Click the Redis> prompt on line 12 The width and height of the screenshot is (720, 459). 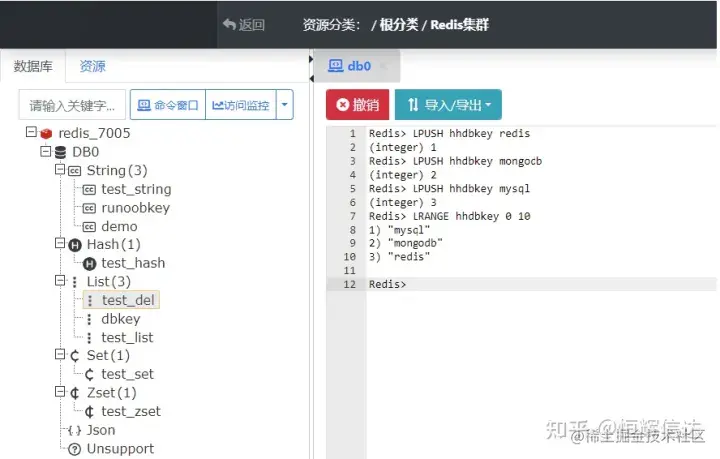click(x=388, y=284)
